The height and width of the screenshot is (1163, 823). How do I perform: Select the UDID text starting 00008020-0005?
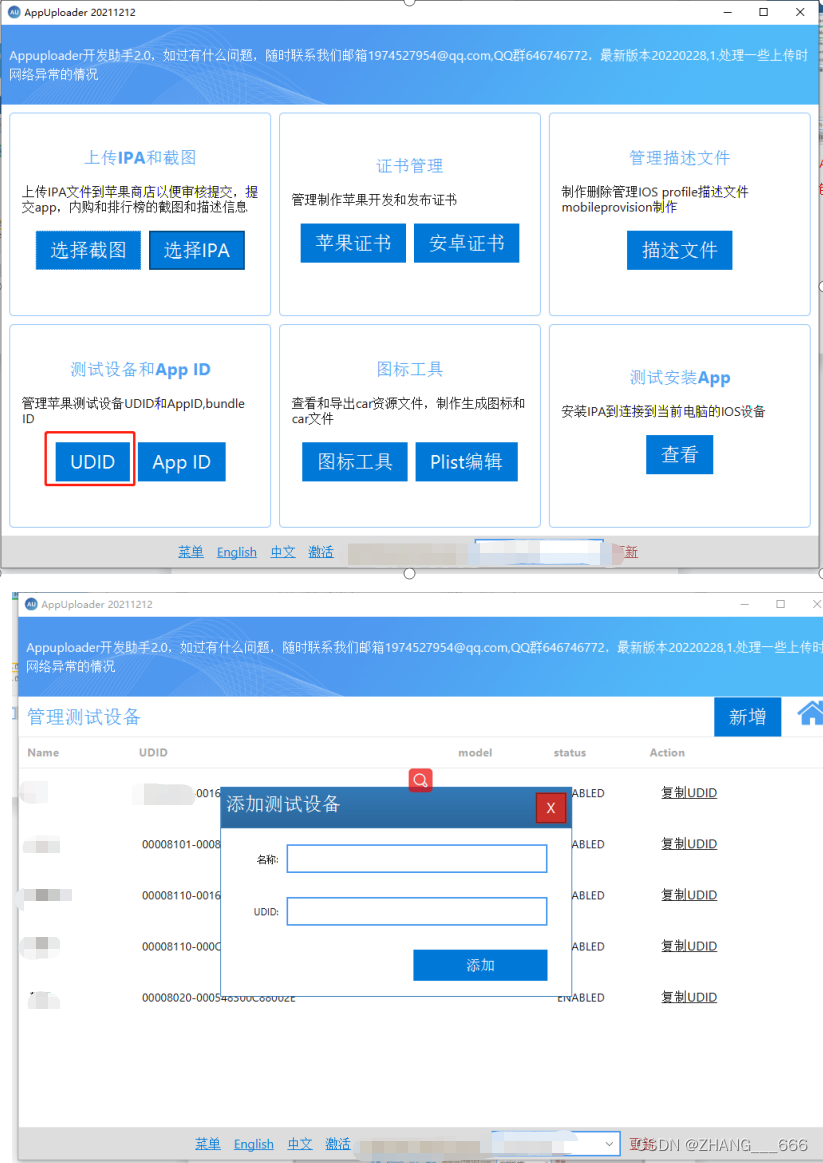tap(219, 998)
